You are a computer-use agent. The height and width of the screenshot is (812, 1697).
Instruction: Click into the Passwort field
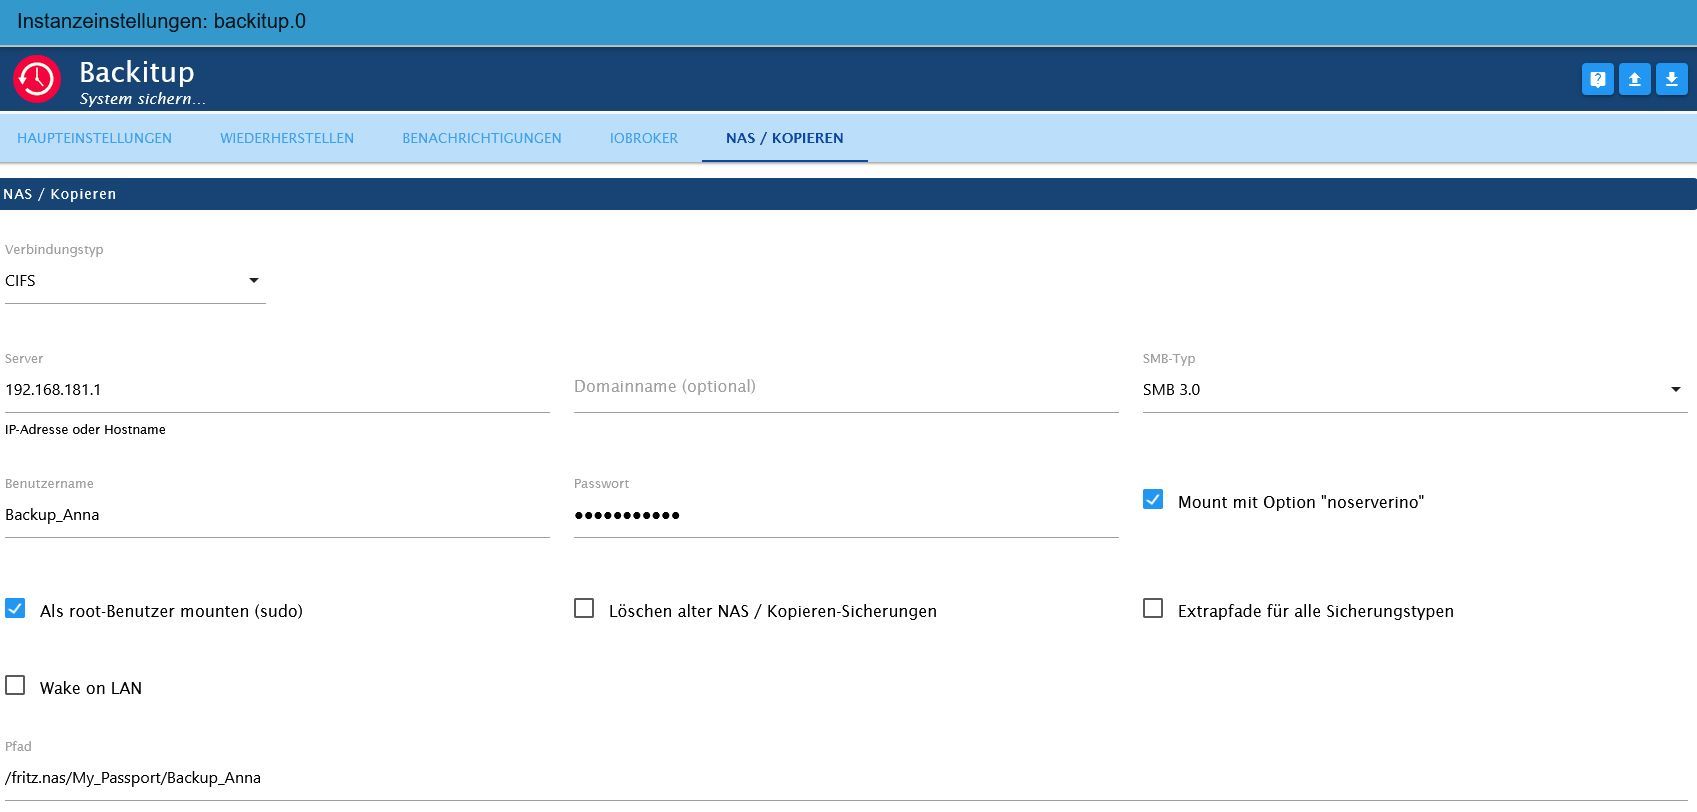(846, 515)
